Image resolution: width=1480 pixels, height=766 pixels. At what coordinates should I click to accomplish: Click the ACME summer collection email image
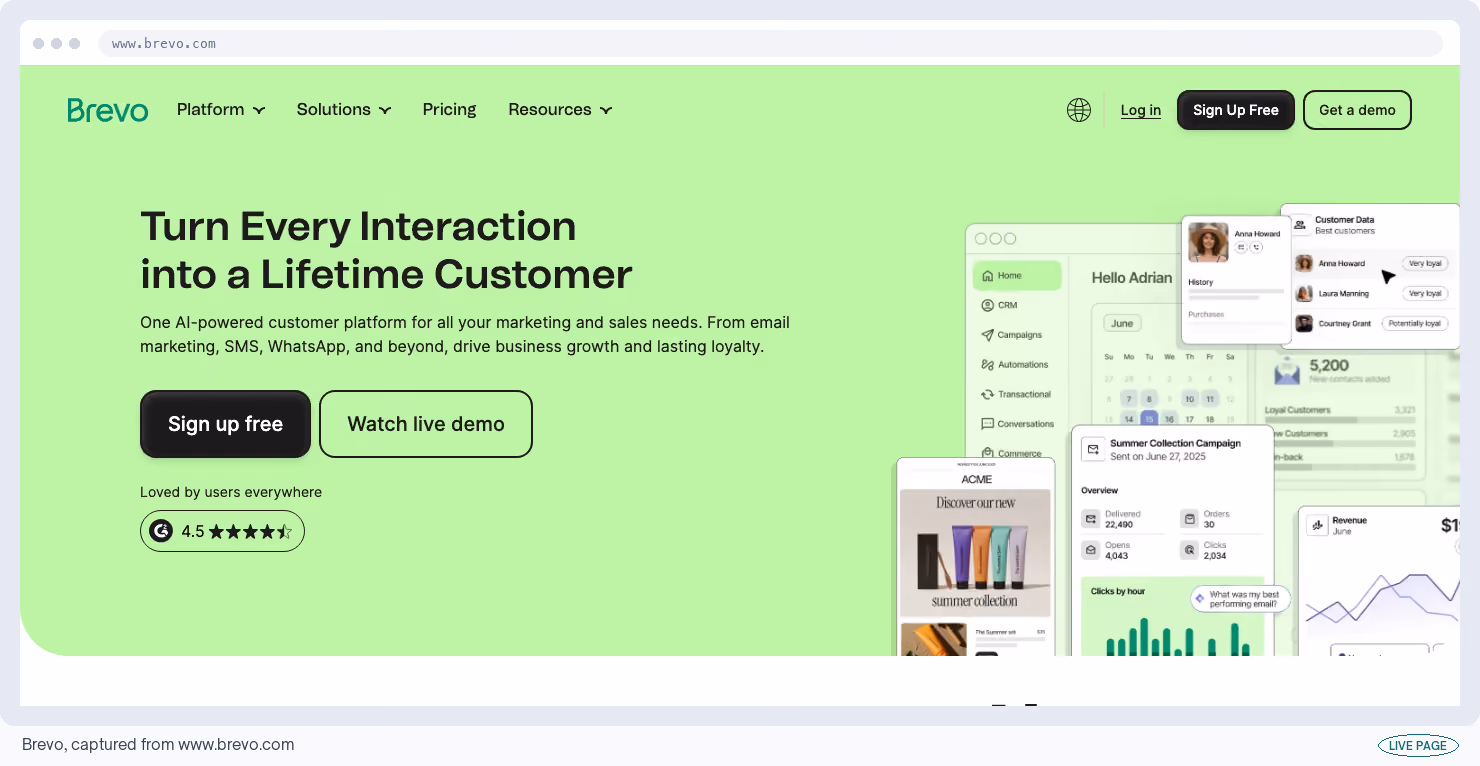[x=975, y=552]
